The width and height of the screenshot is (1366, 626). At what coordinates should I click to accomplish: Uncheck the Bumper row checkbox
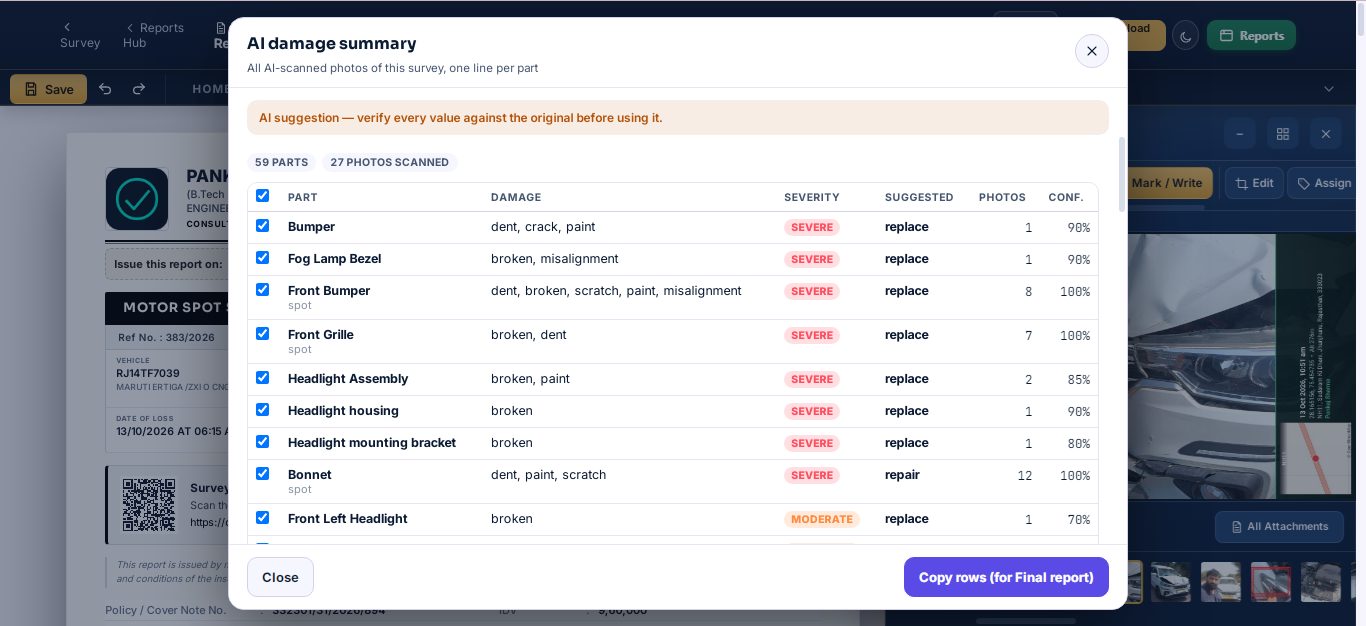(262, 226)
